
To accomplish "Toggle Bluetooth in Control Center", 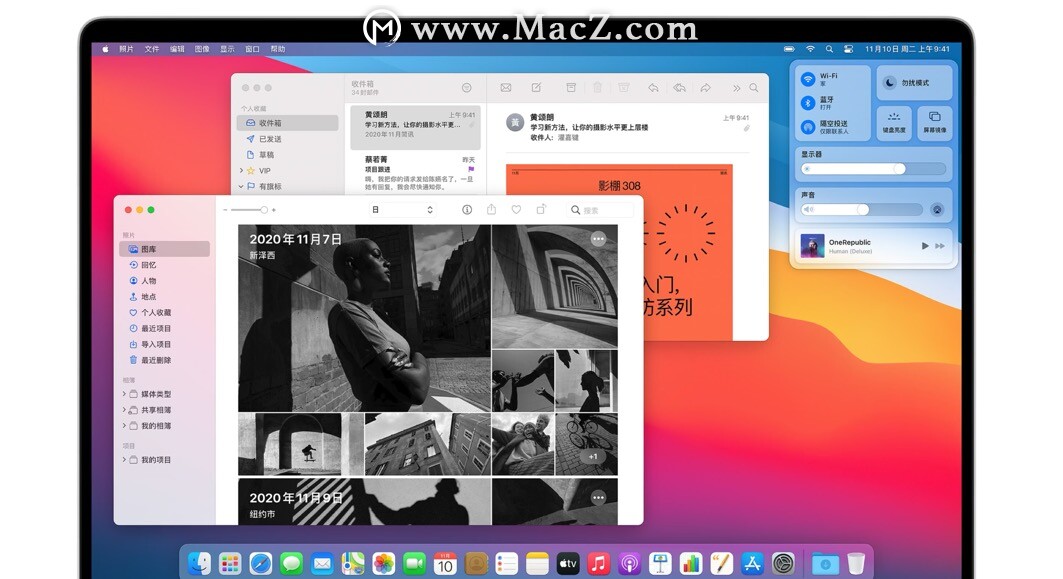I will click(x=807, y=103).
